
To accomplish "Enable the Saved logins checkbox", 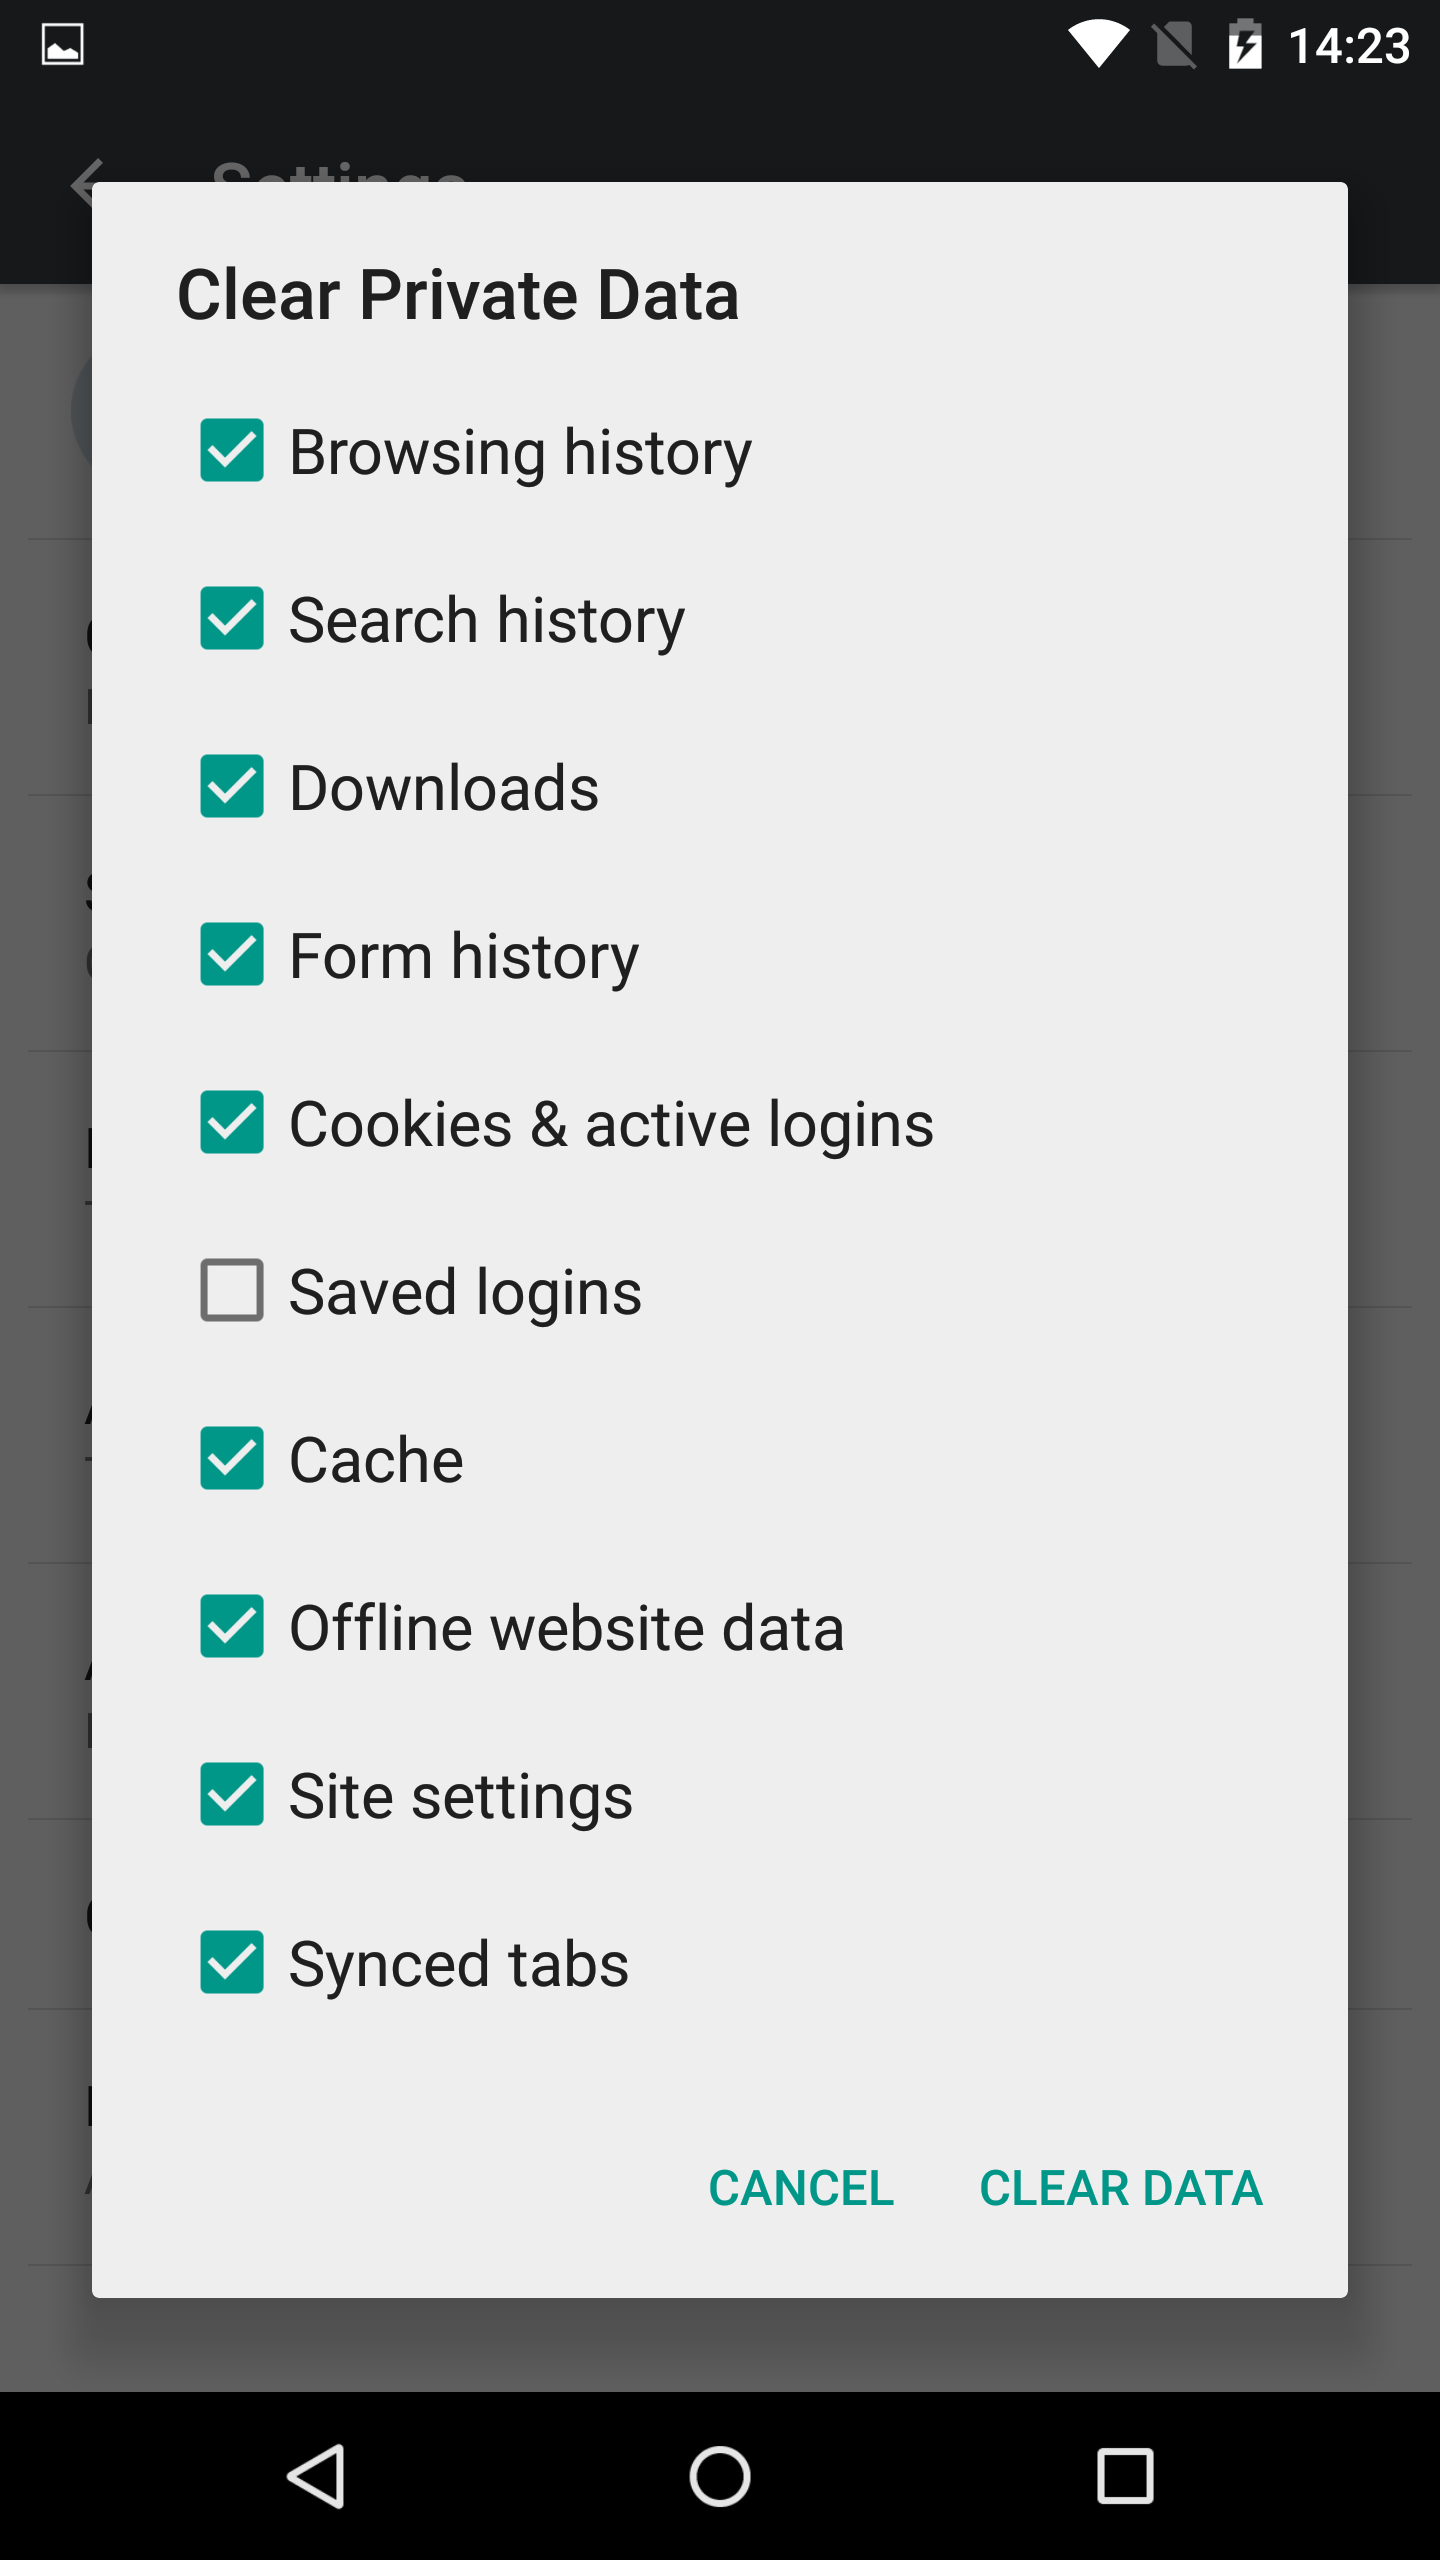I will click(x=232, y=1290).
